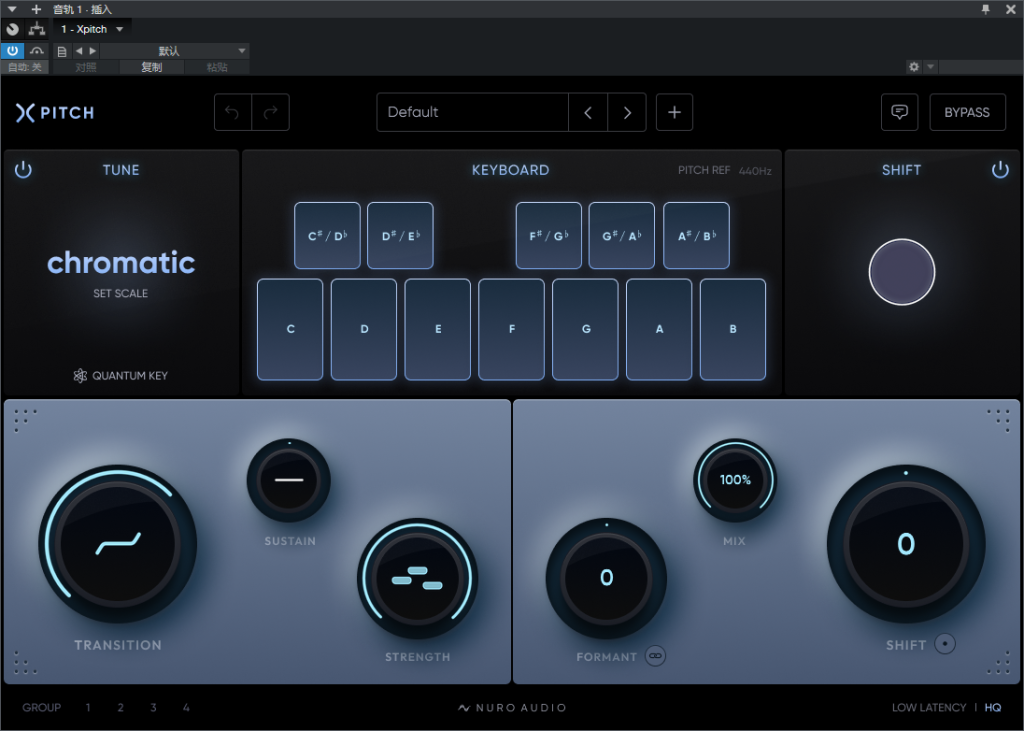Screen dimensions: 1024x731
Task: Open the Default preset name field
Action: click(x=472, y=112)
